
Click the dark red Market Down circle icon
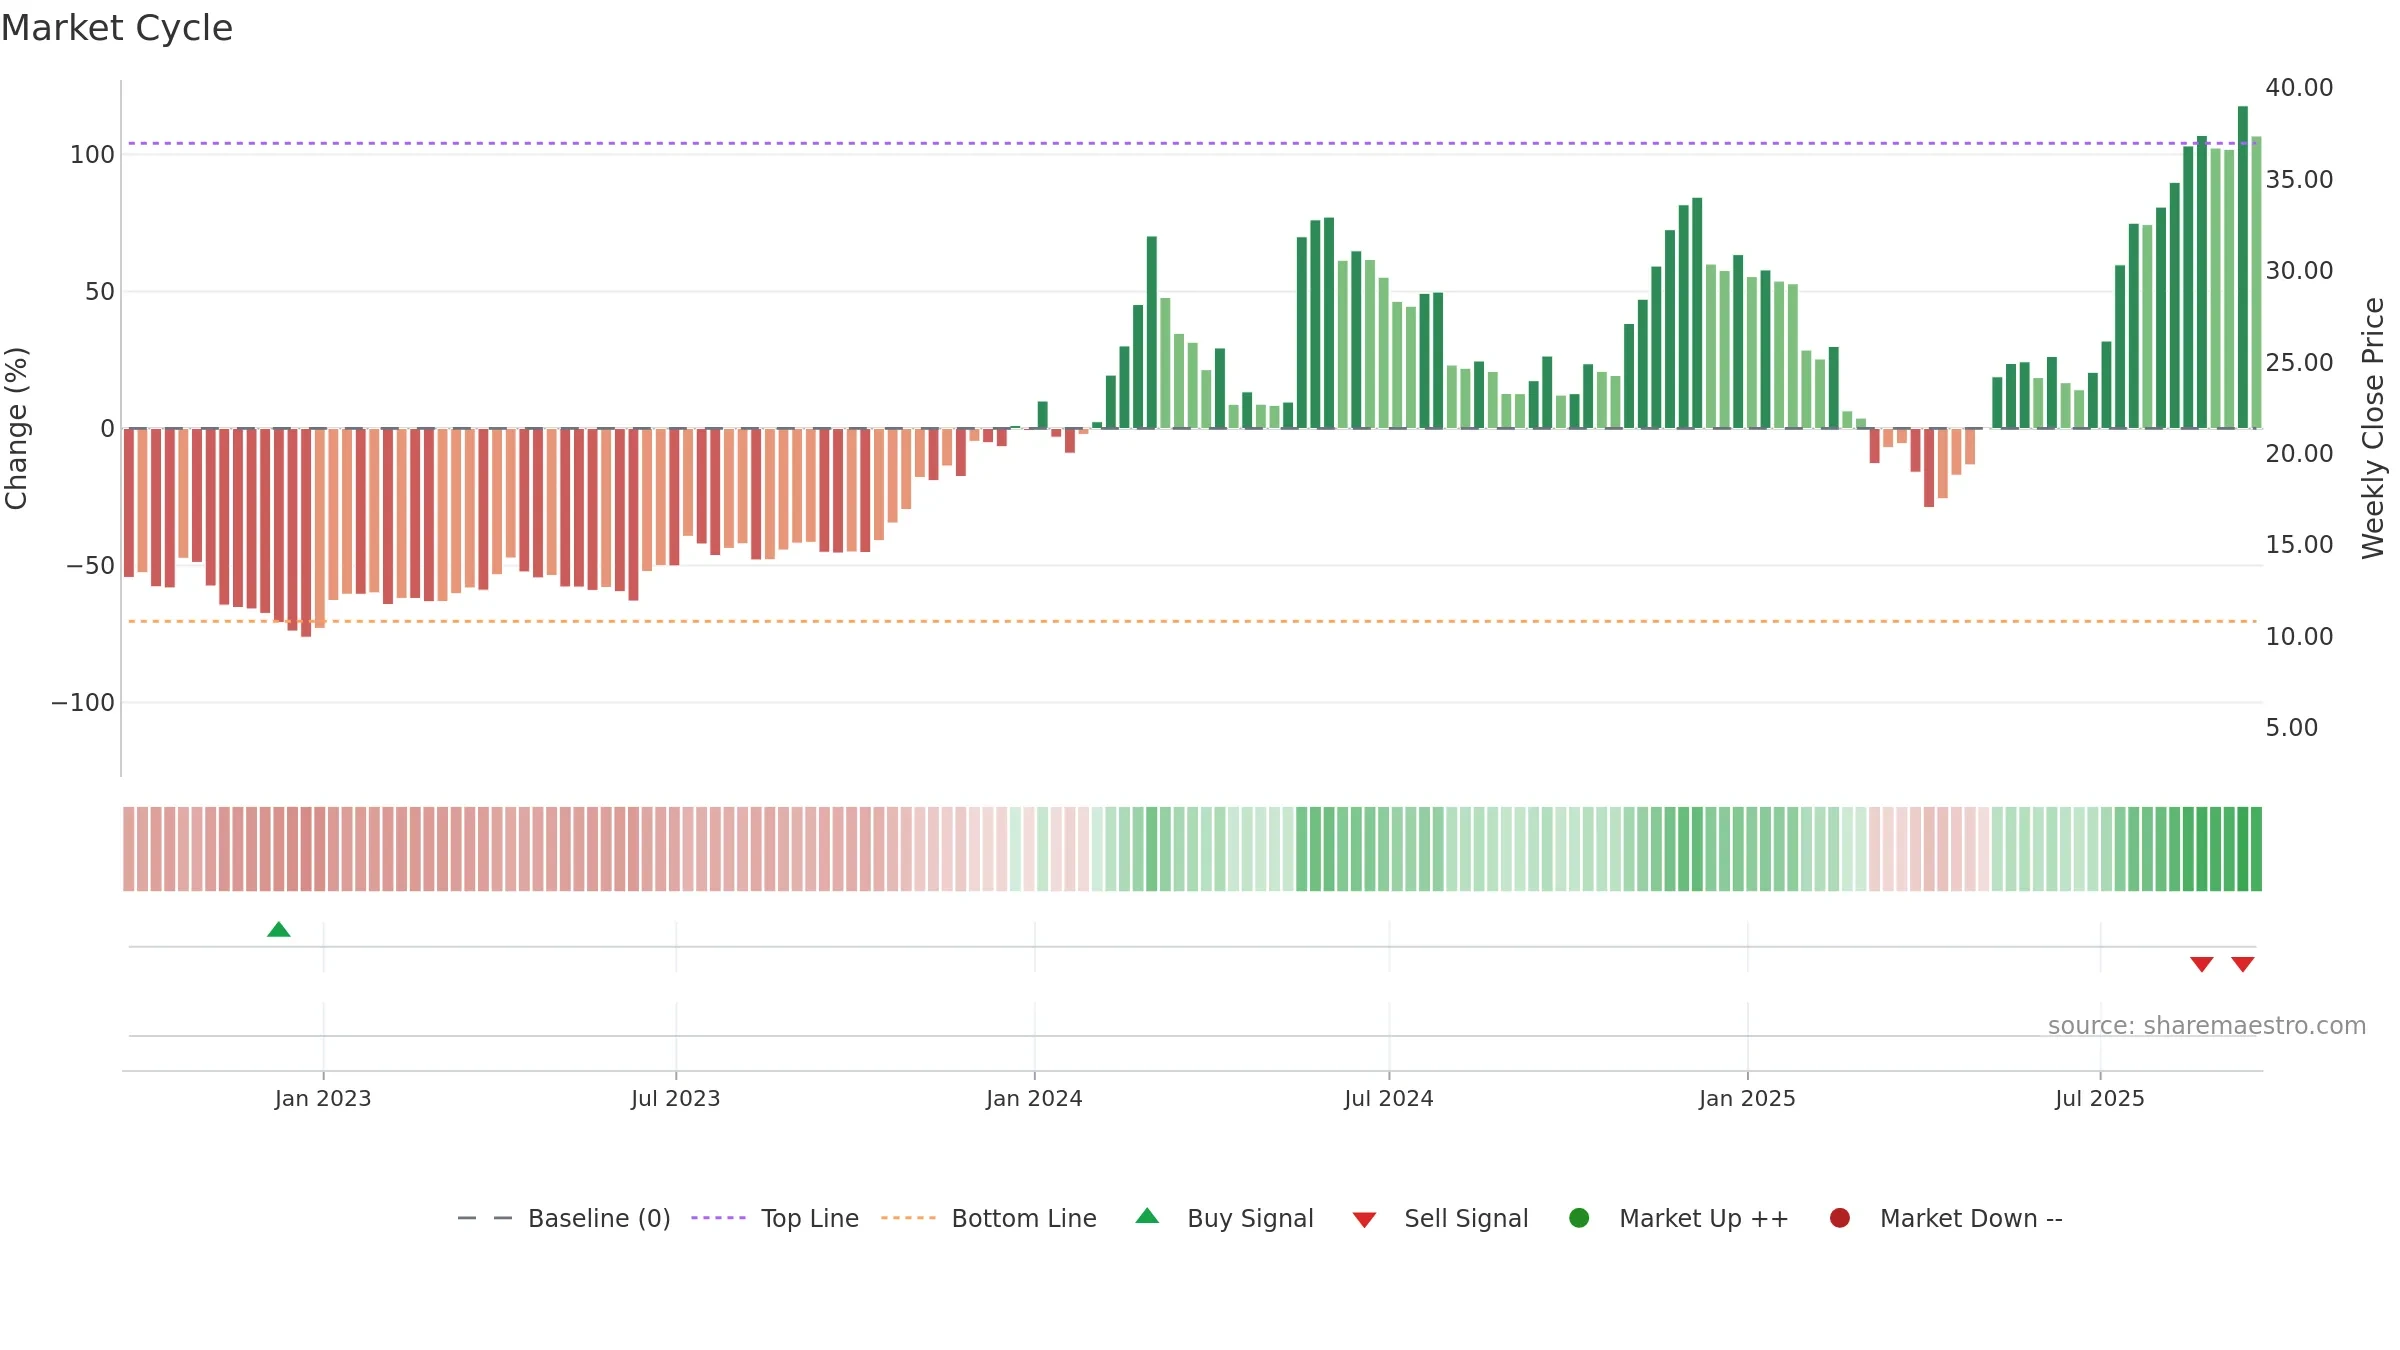[x=1840, y=1218]
